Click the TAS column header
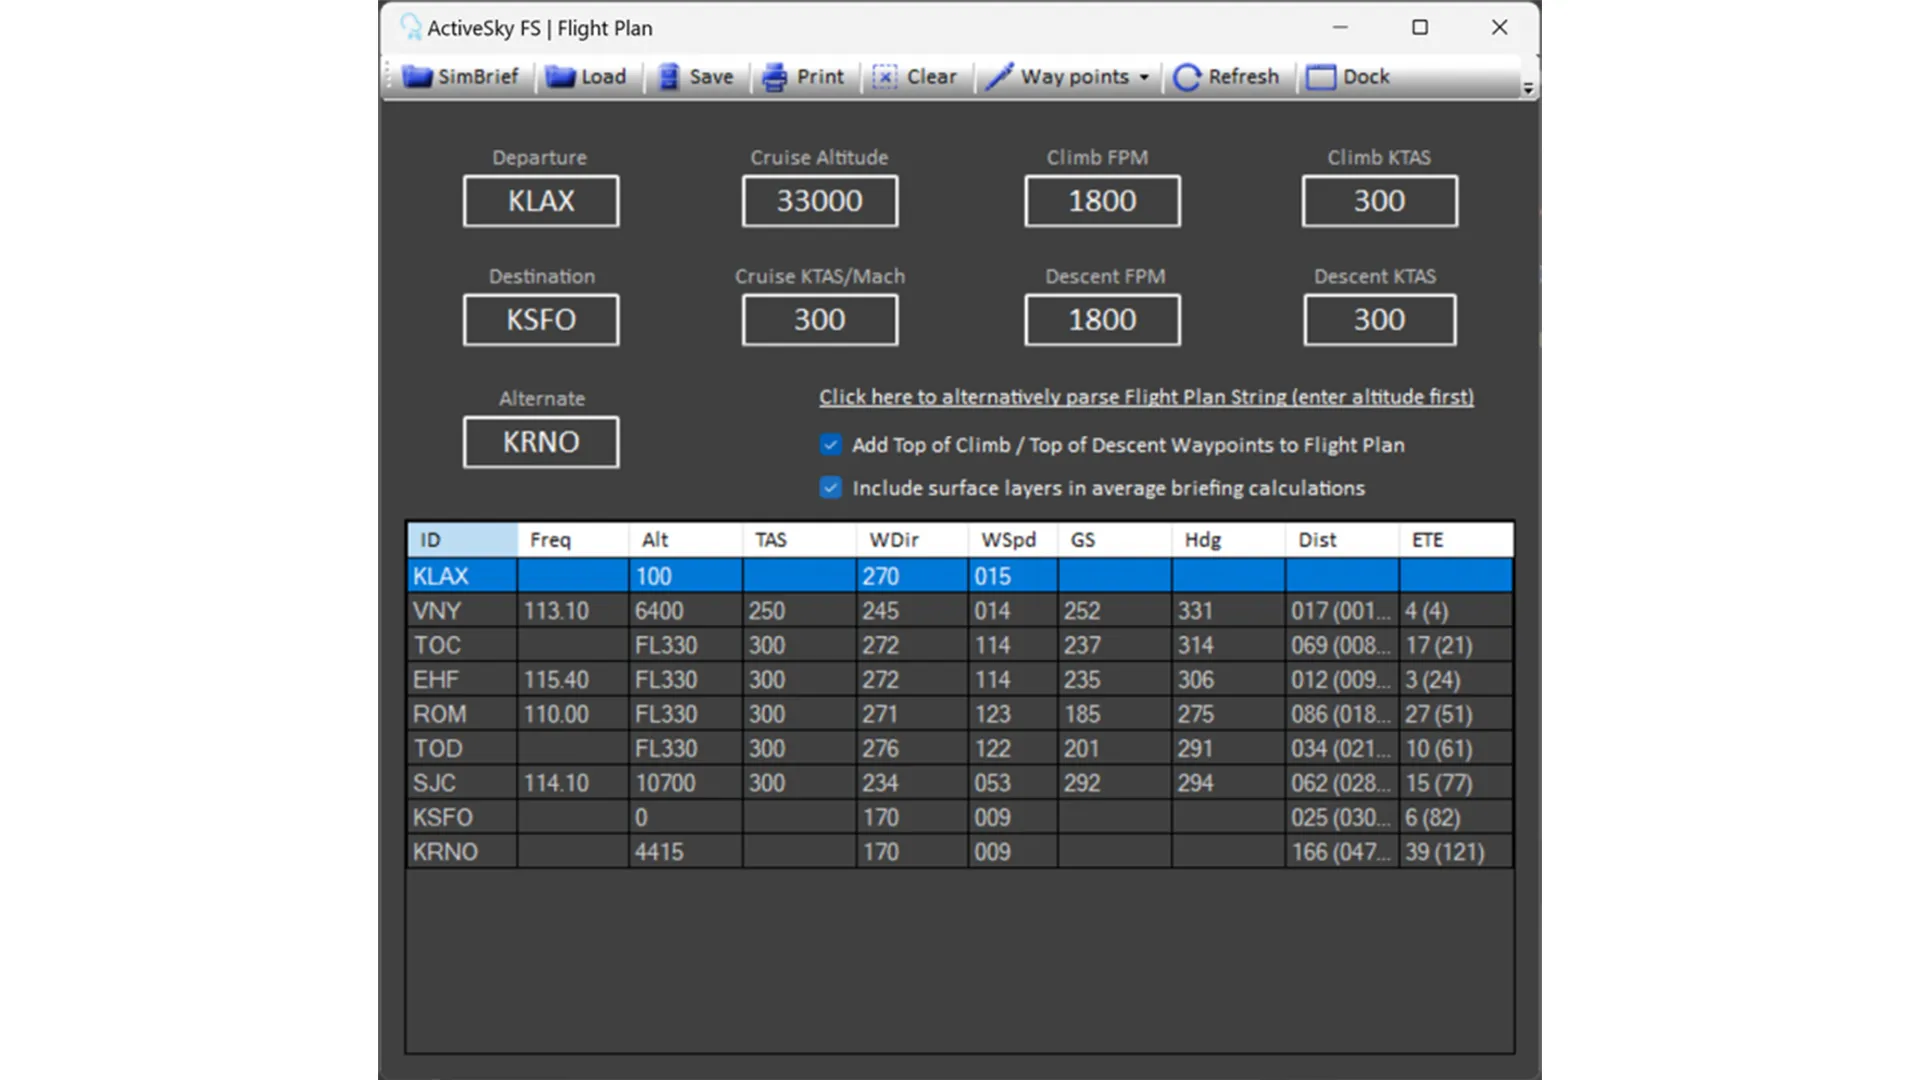 [799, 540]
